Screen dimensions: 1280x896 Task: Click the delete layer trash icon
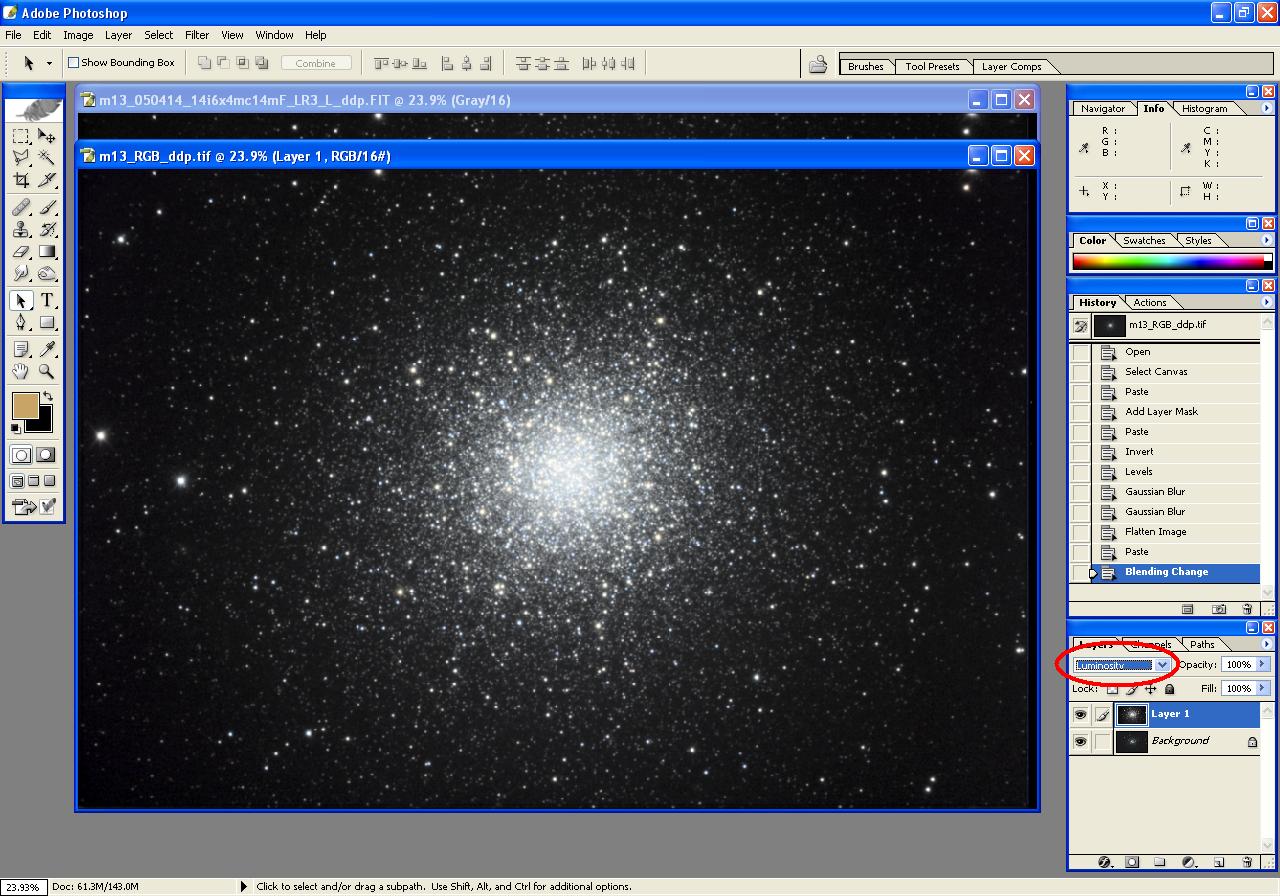(x=1247, y=862)
